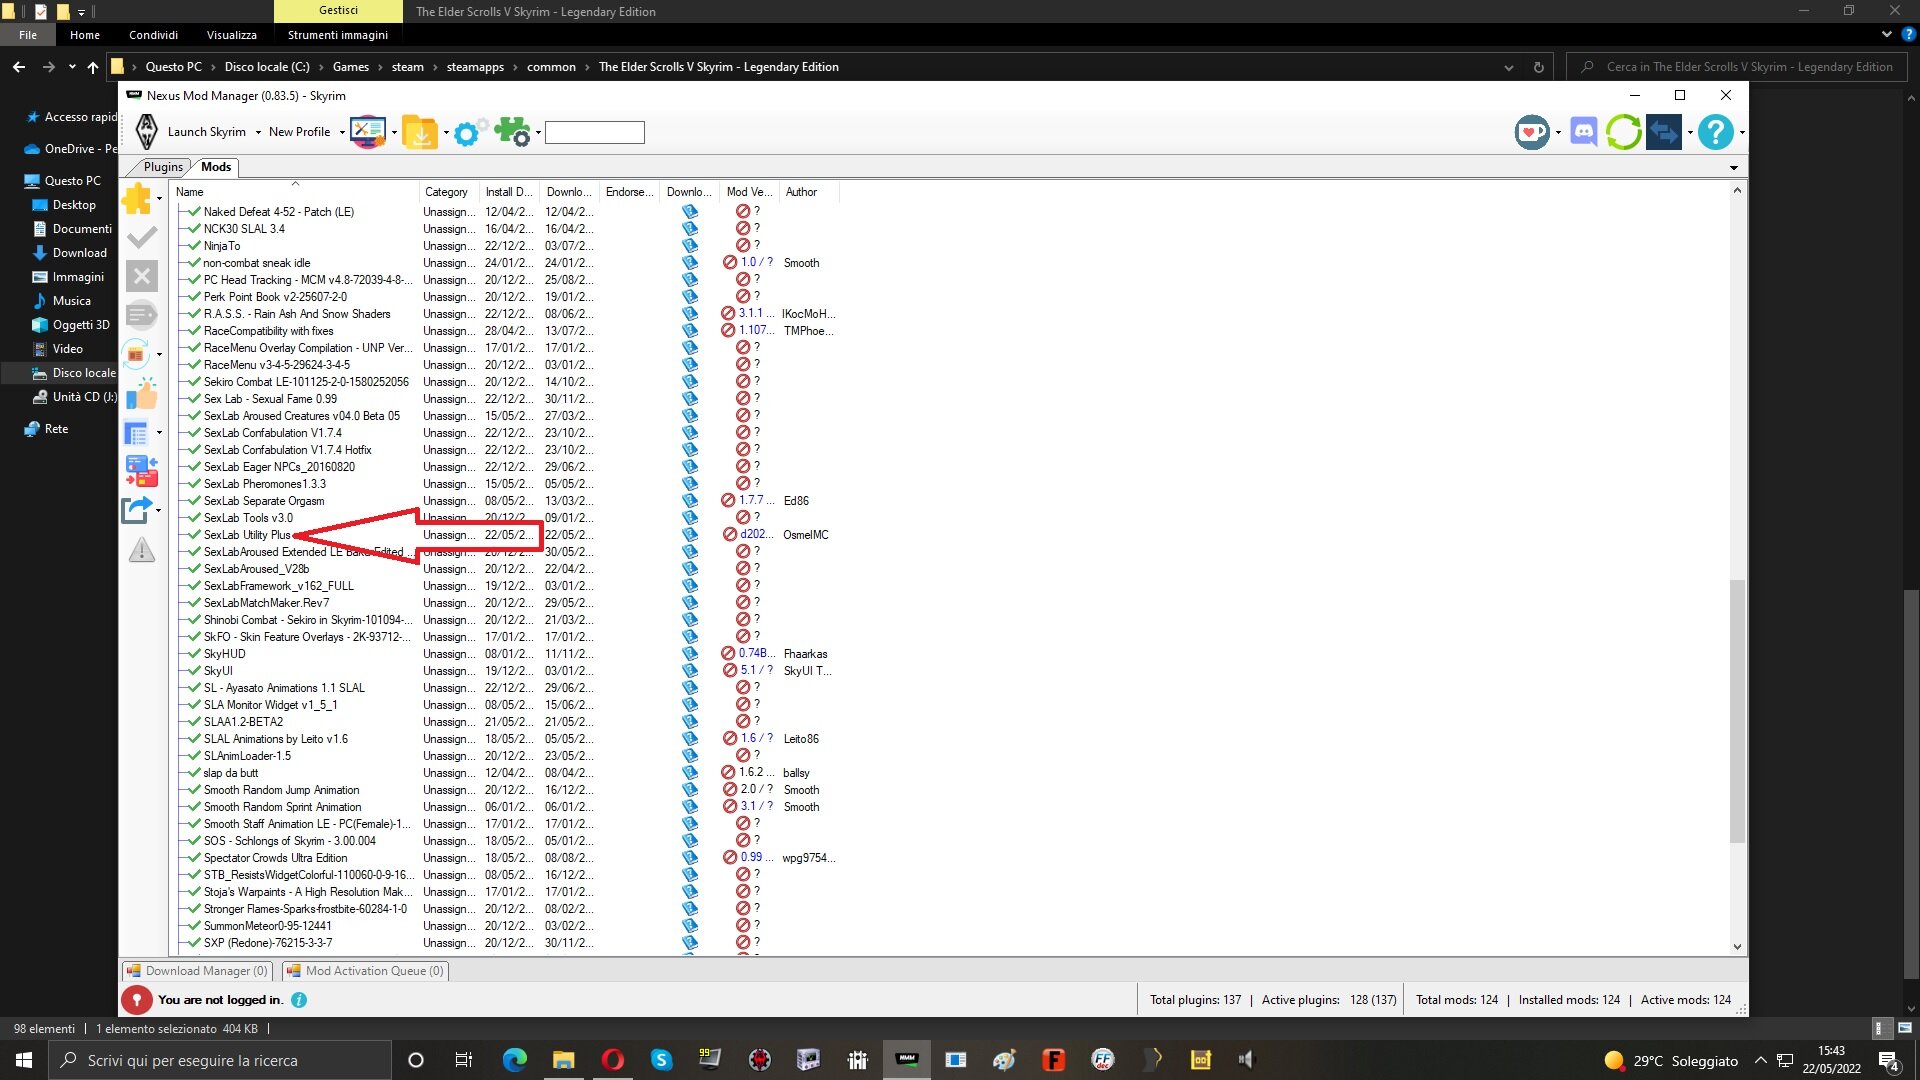Focus the toolbar search text box
Viewport: 1920px width, 1080px height.
tap(595, 132)
